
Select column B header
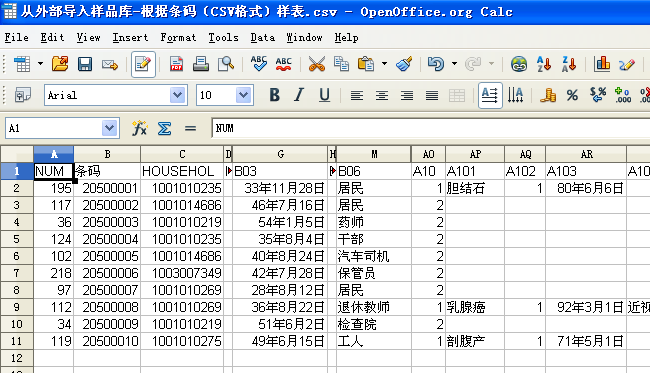coord(107,154)
